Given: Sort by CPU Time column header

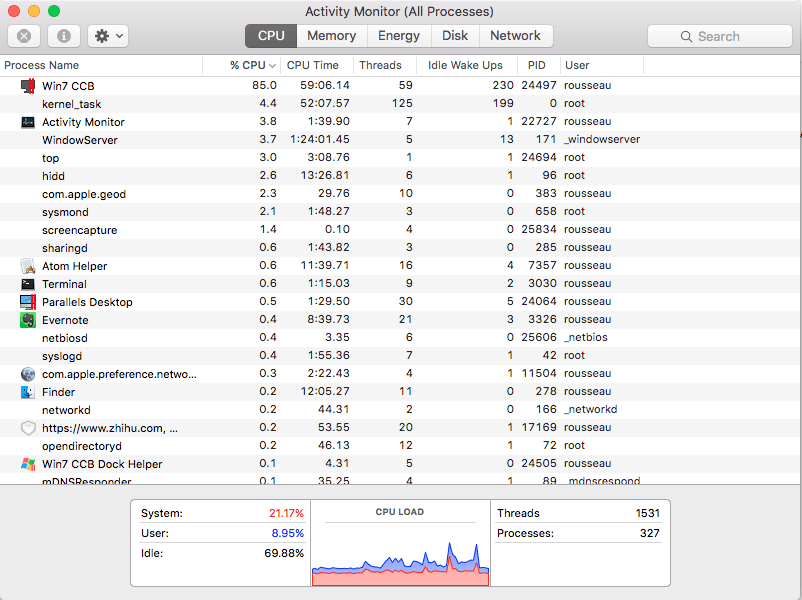Looking at the screenshot, I should pyautogui.click(x=317, y=65).
